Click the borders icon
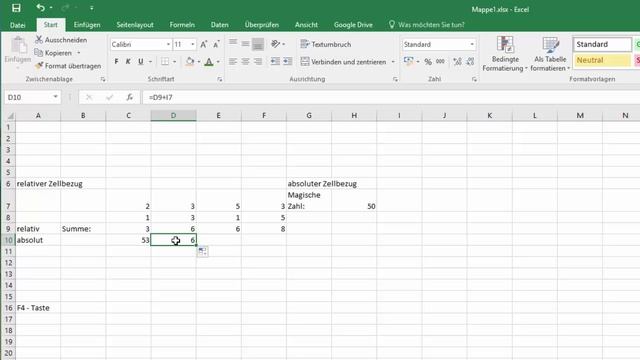The width and height of the screenshot is (640, 360). pos(165,62)
